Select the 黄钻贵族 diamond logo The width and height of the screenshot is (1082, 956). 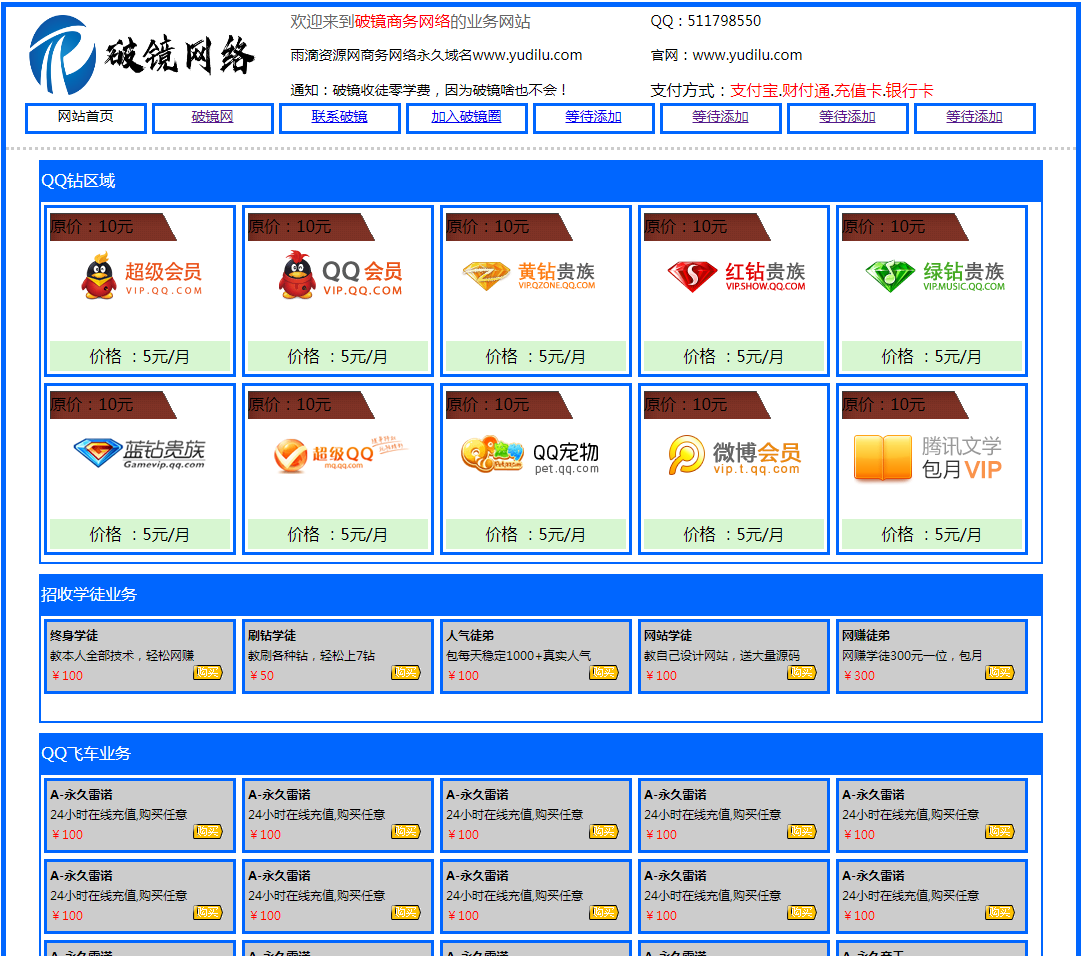click(x=529, y=275)
